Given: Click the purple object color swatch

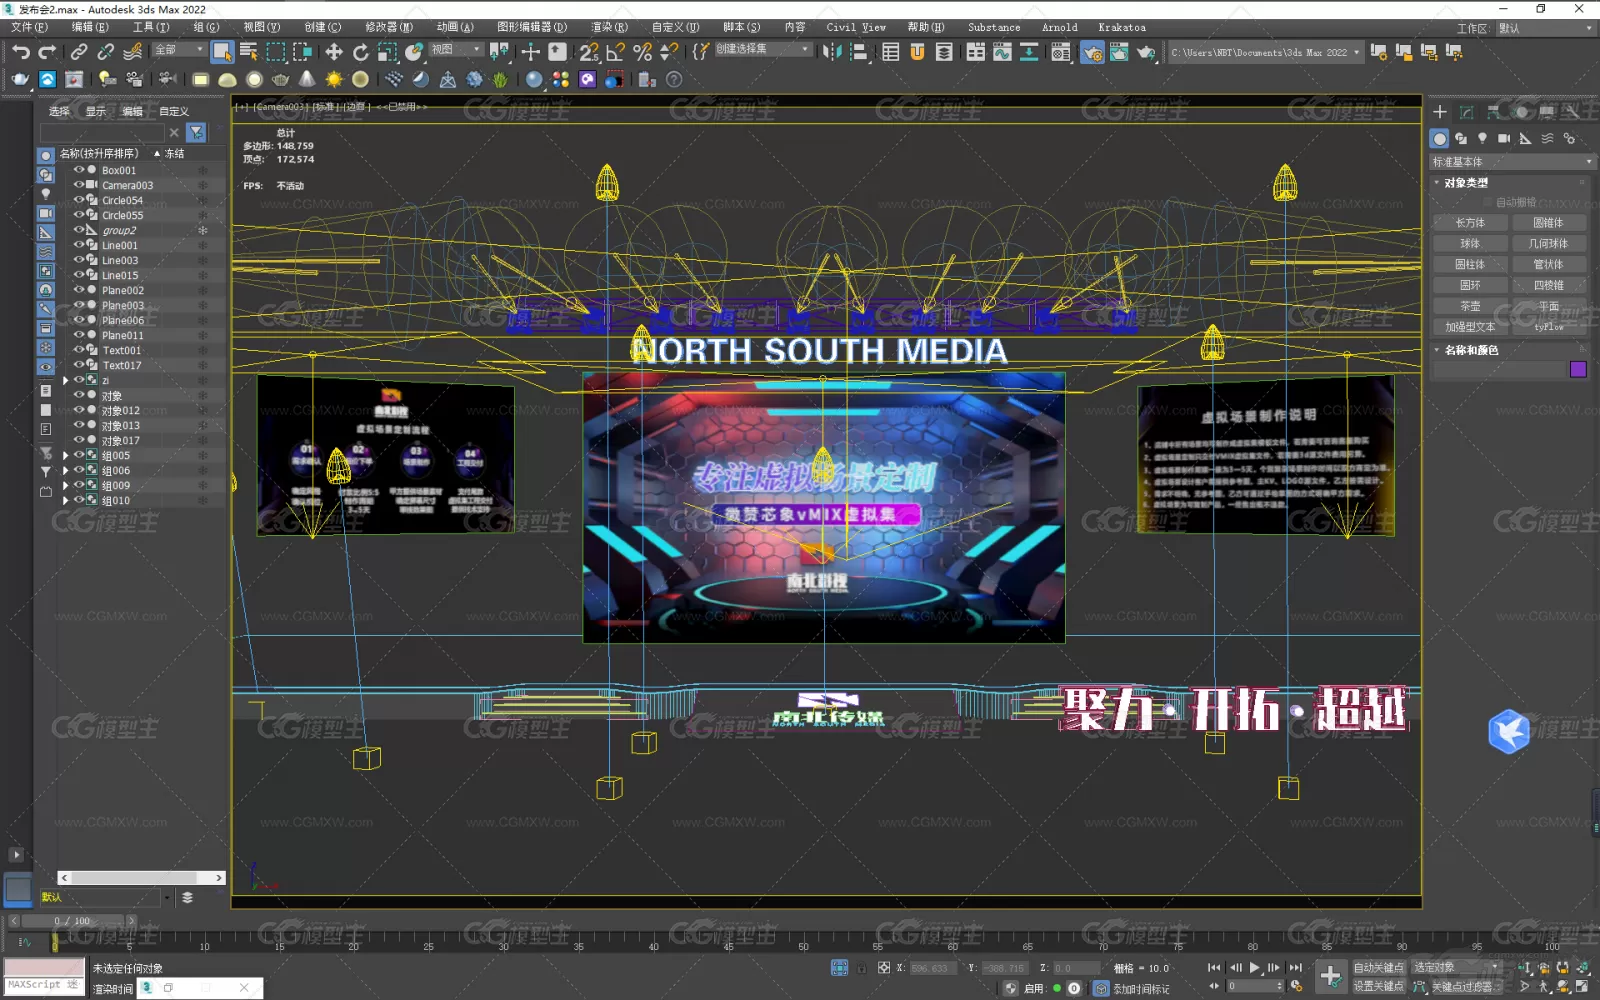Looking at the screenshot, I should point(1578,370).
